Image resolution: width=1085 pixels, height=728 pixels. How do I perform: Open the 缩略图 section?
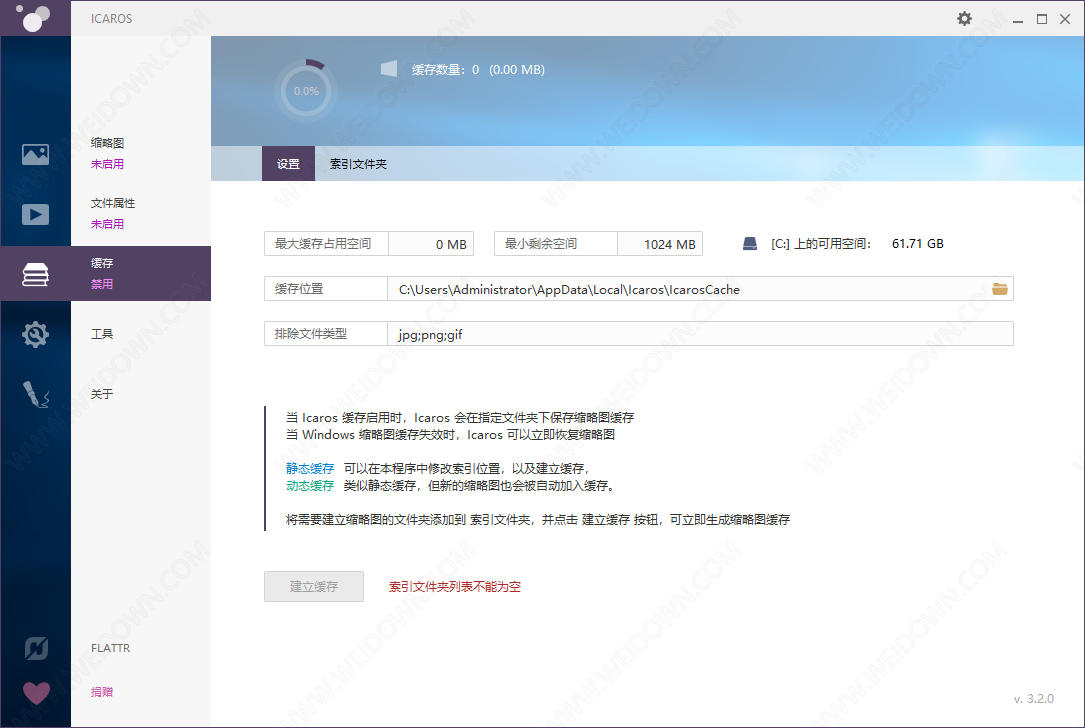(107, 143)
